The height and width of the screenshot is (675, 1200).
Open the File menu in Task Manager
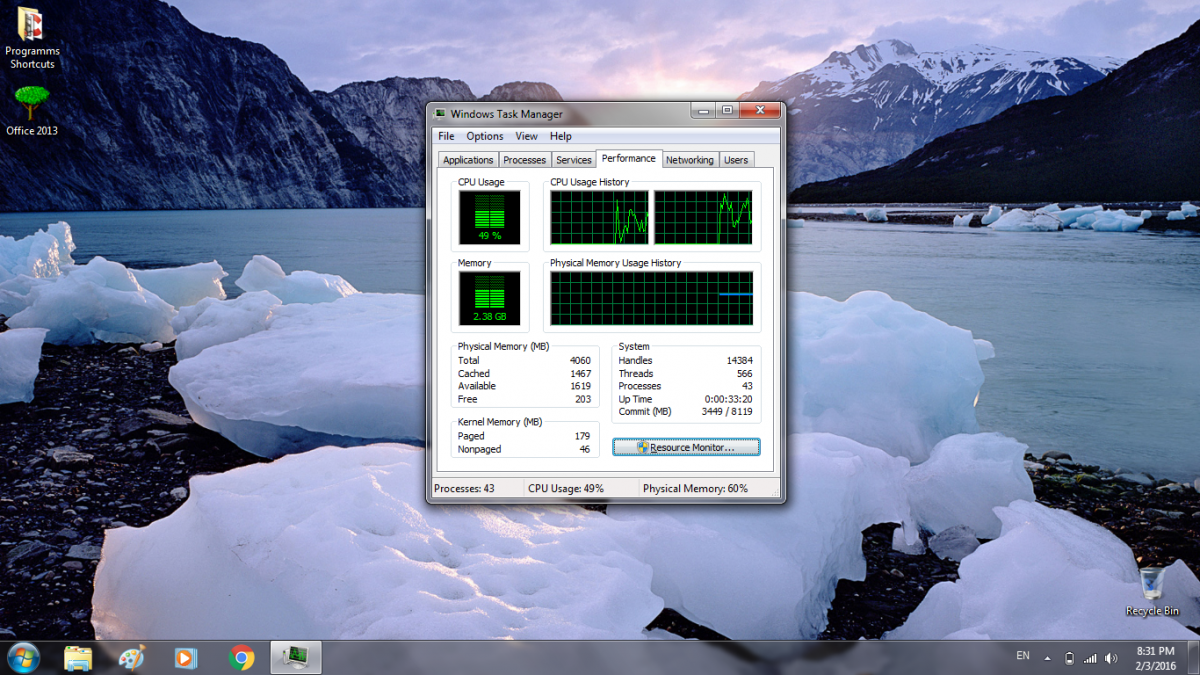click(446, 136)
